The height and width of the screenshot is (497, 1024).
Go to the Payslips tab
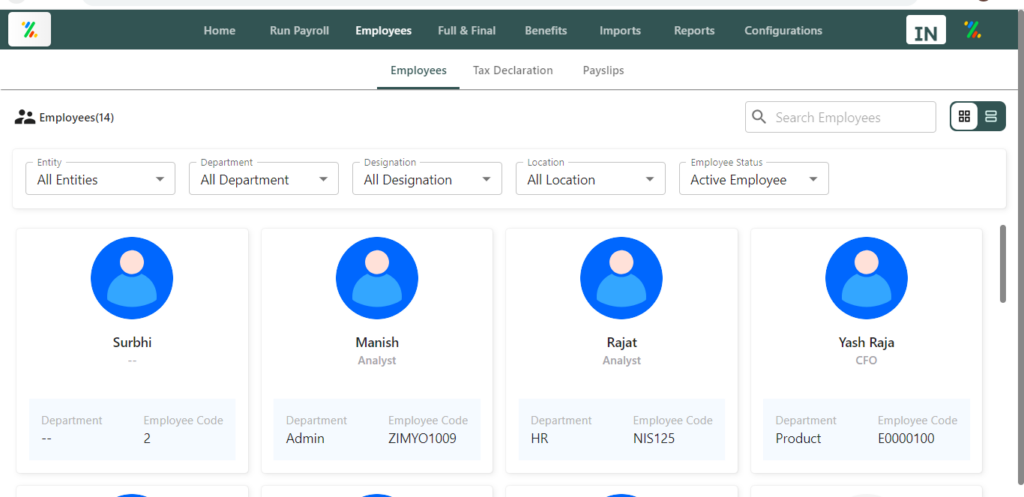click(x=603, y=70)
